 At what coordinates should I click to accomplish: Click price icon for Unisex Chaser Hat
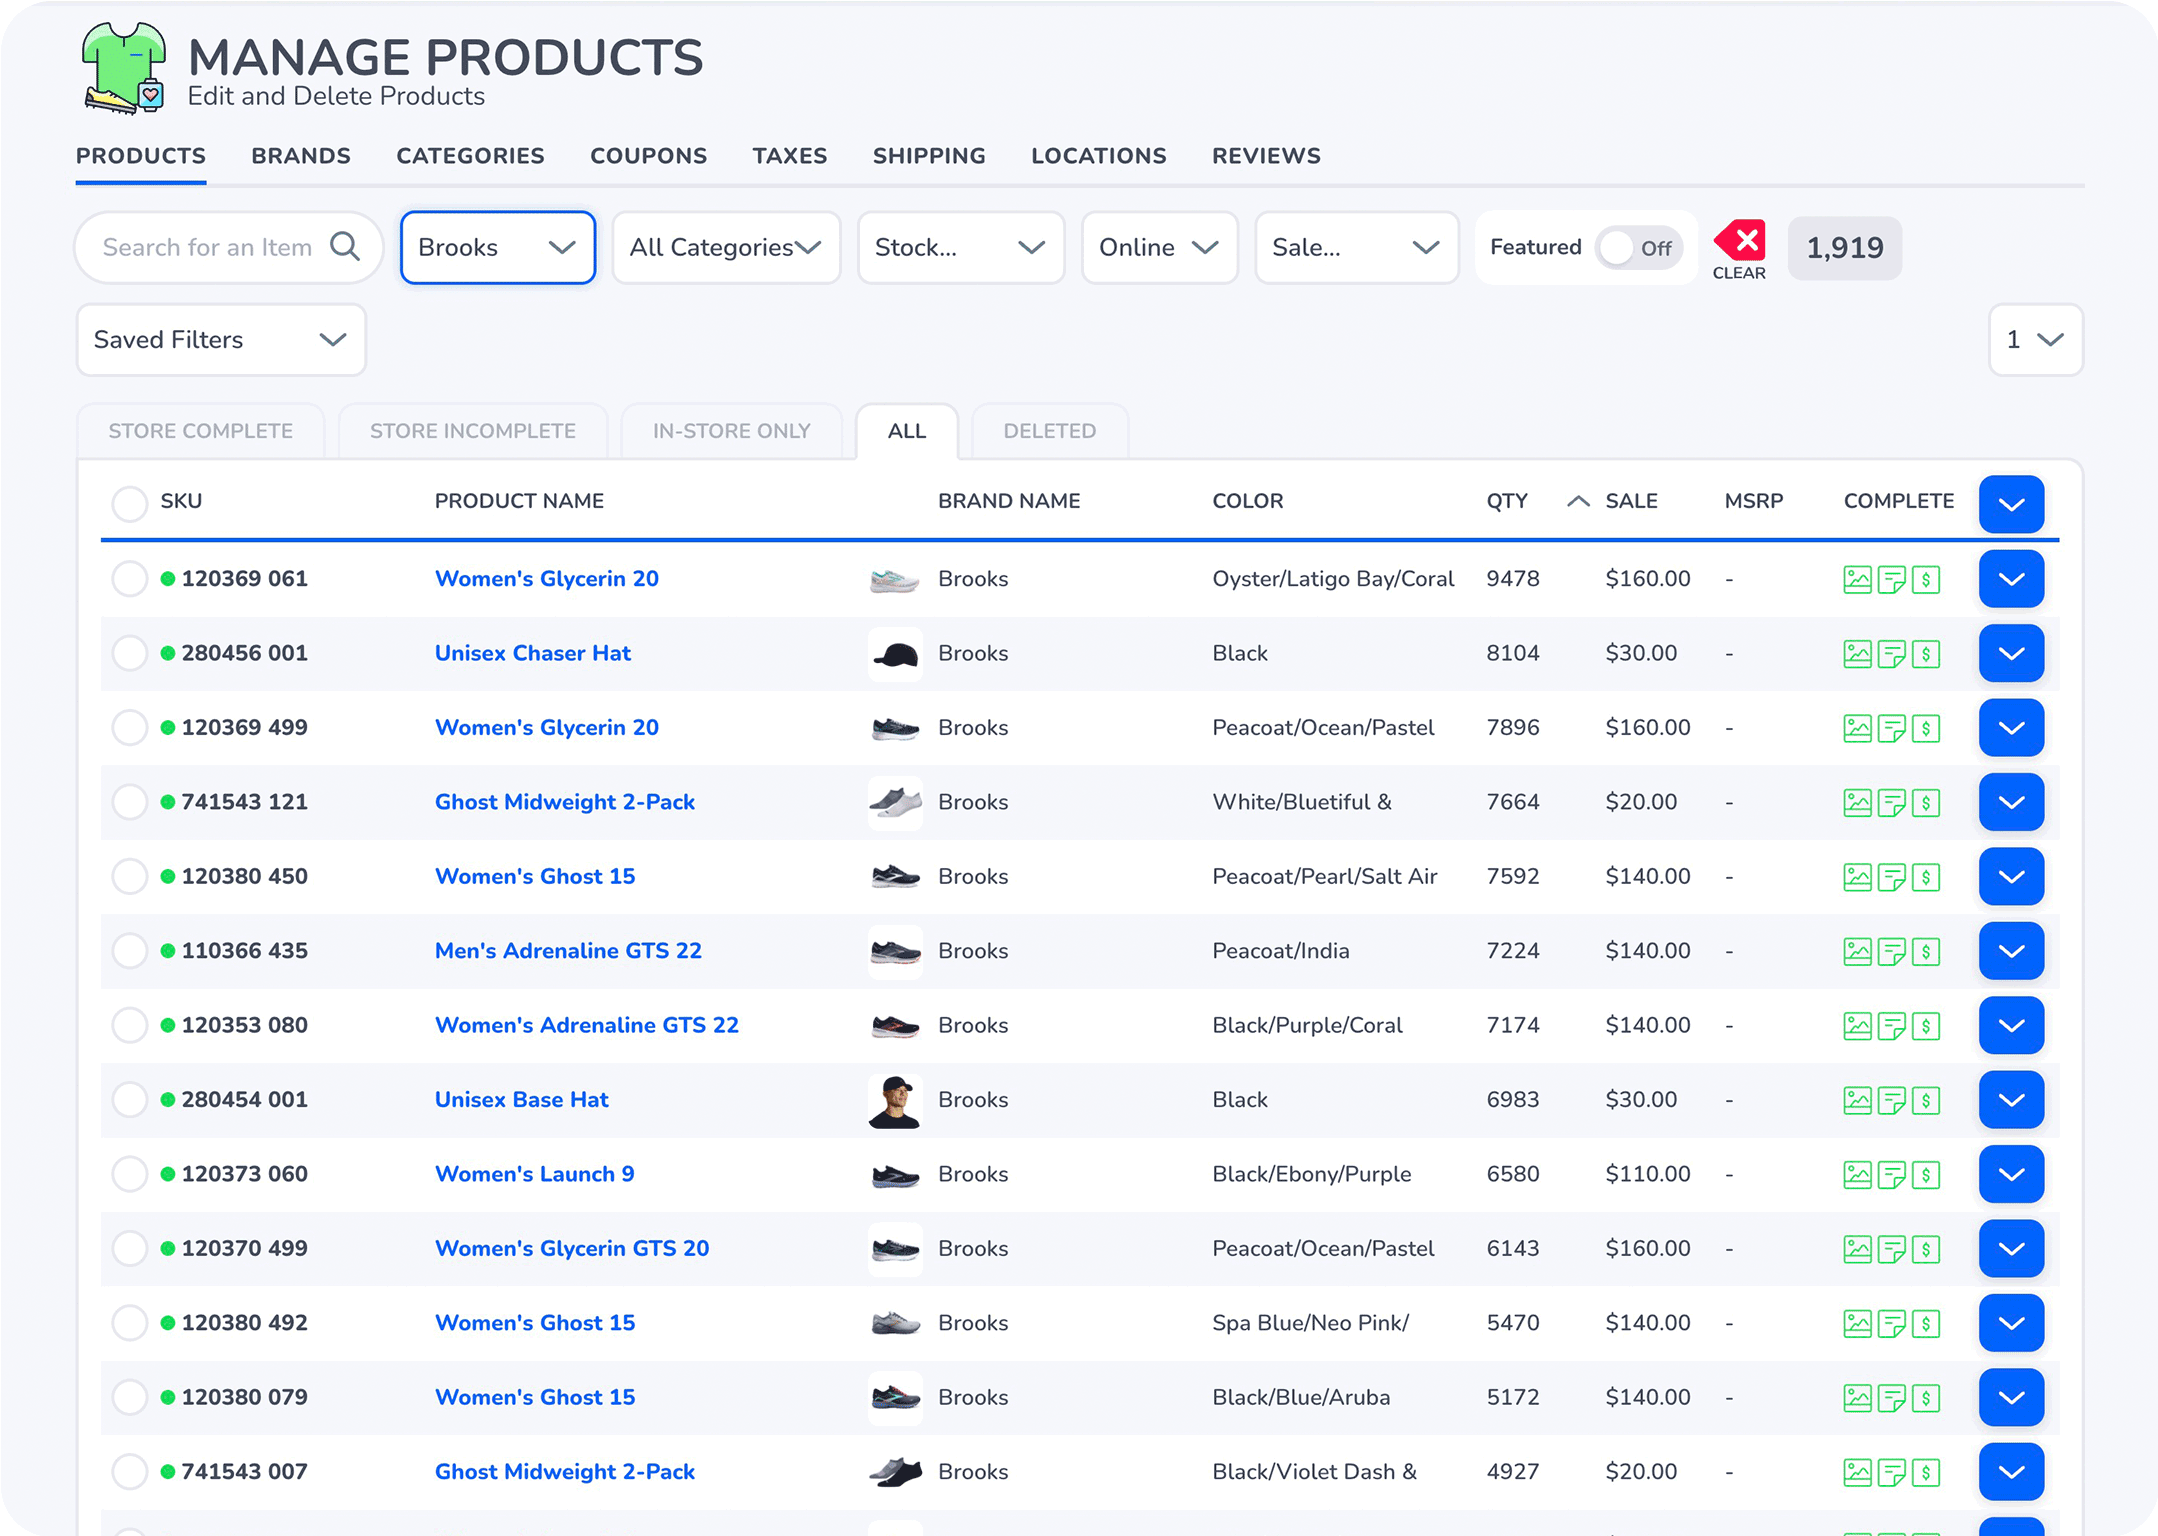[1926, 654]
